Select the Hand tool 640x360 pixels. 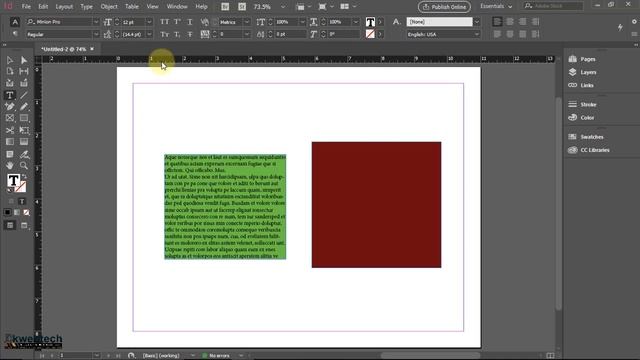point(10,165)
